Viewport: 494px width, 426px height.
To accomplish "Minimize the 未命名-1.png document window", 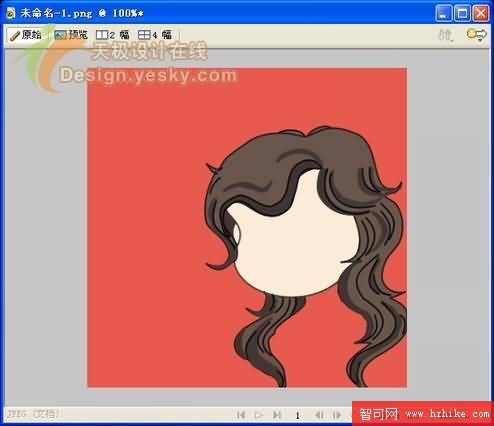I will pos(444,13).
